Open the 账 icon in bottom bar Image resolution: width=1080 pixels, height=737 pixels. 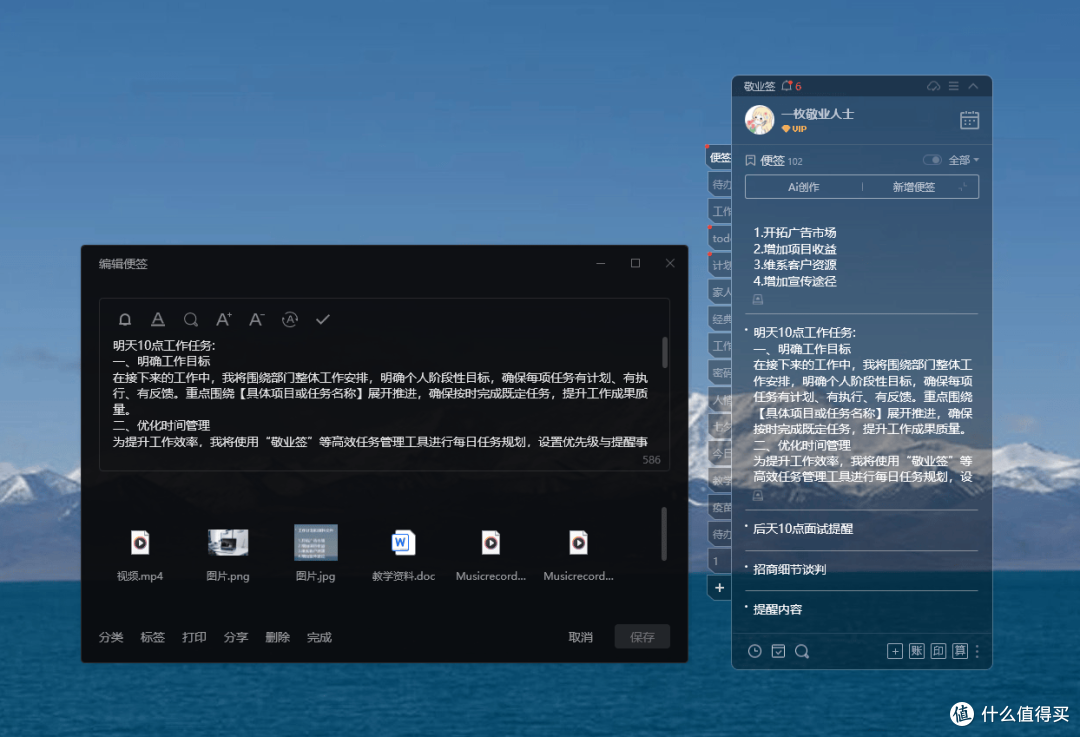[917, 651]
